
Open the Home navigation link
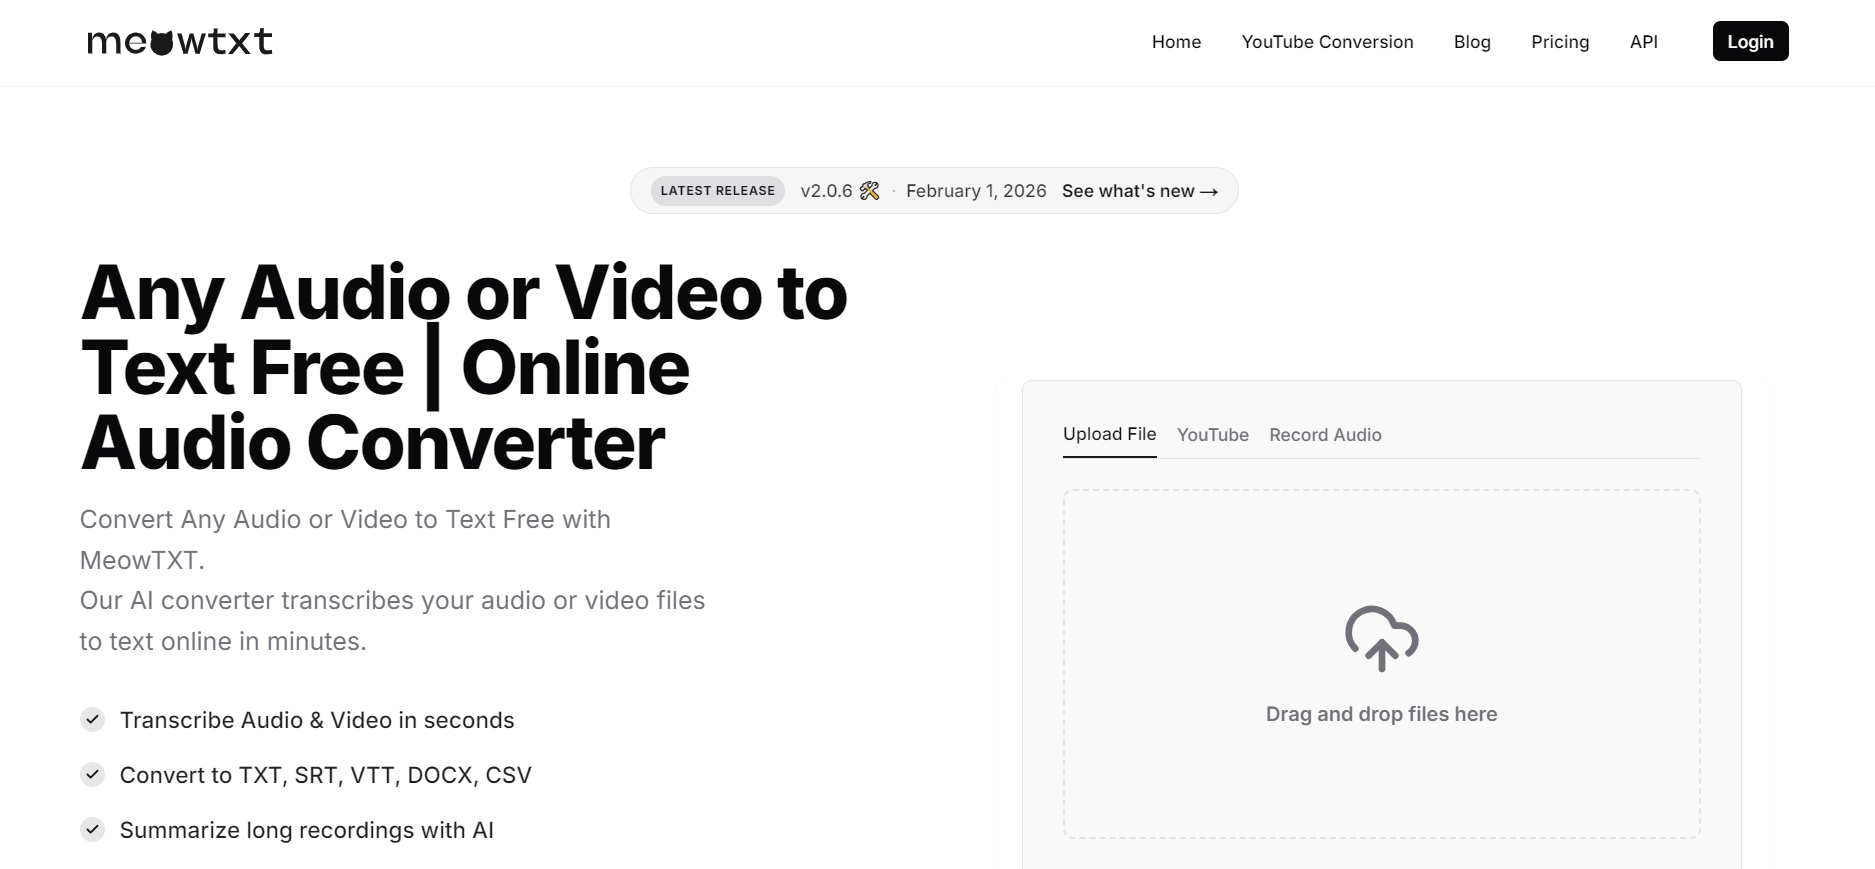tap(1176, 42)
